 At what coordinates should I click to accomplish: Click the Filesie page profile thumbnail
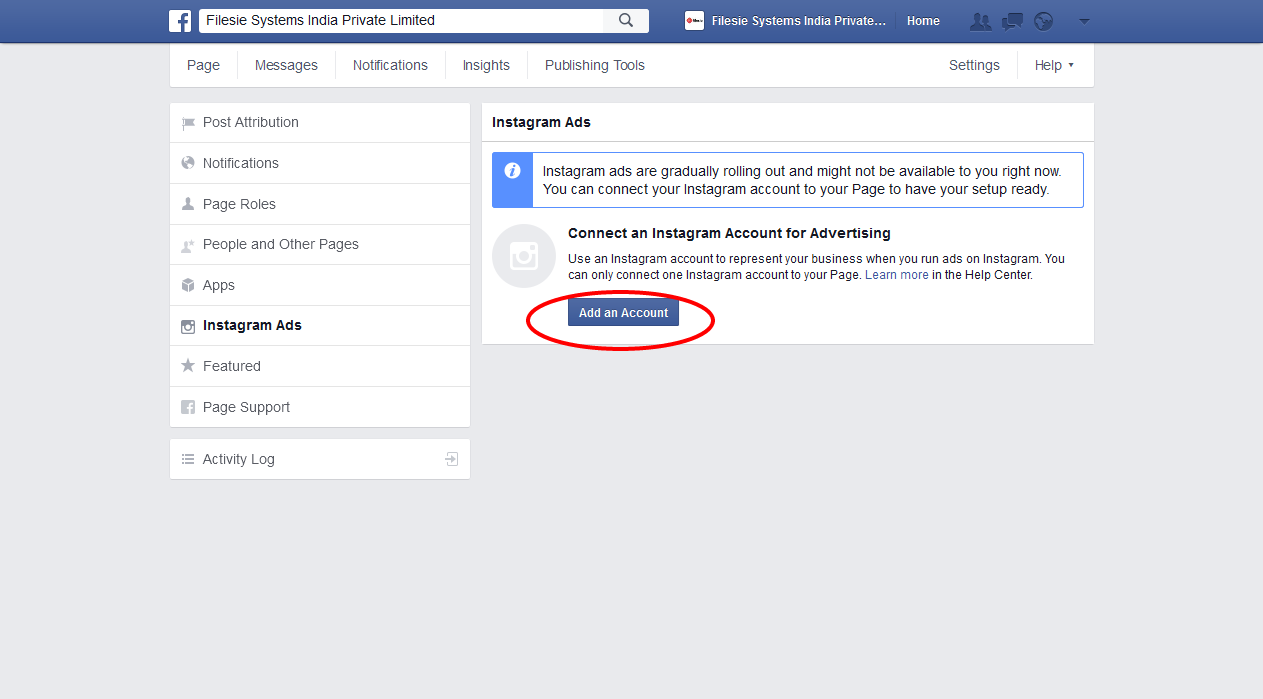[694, 21]
